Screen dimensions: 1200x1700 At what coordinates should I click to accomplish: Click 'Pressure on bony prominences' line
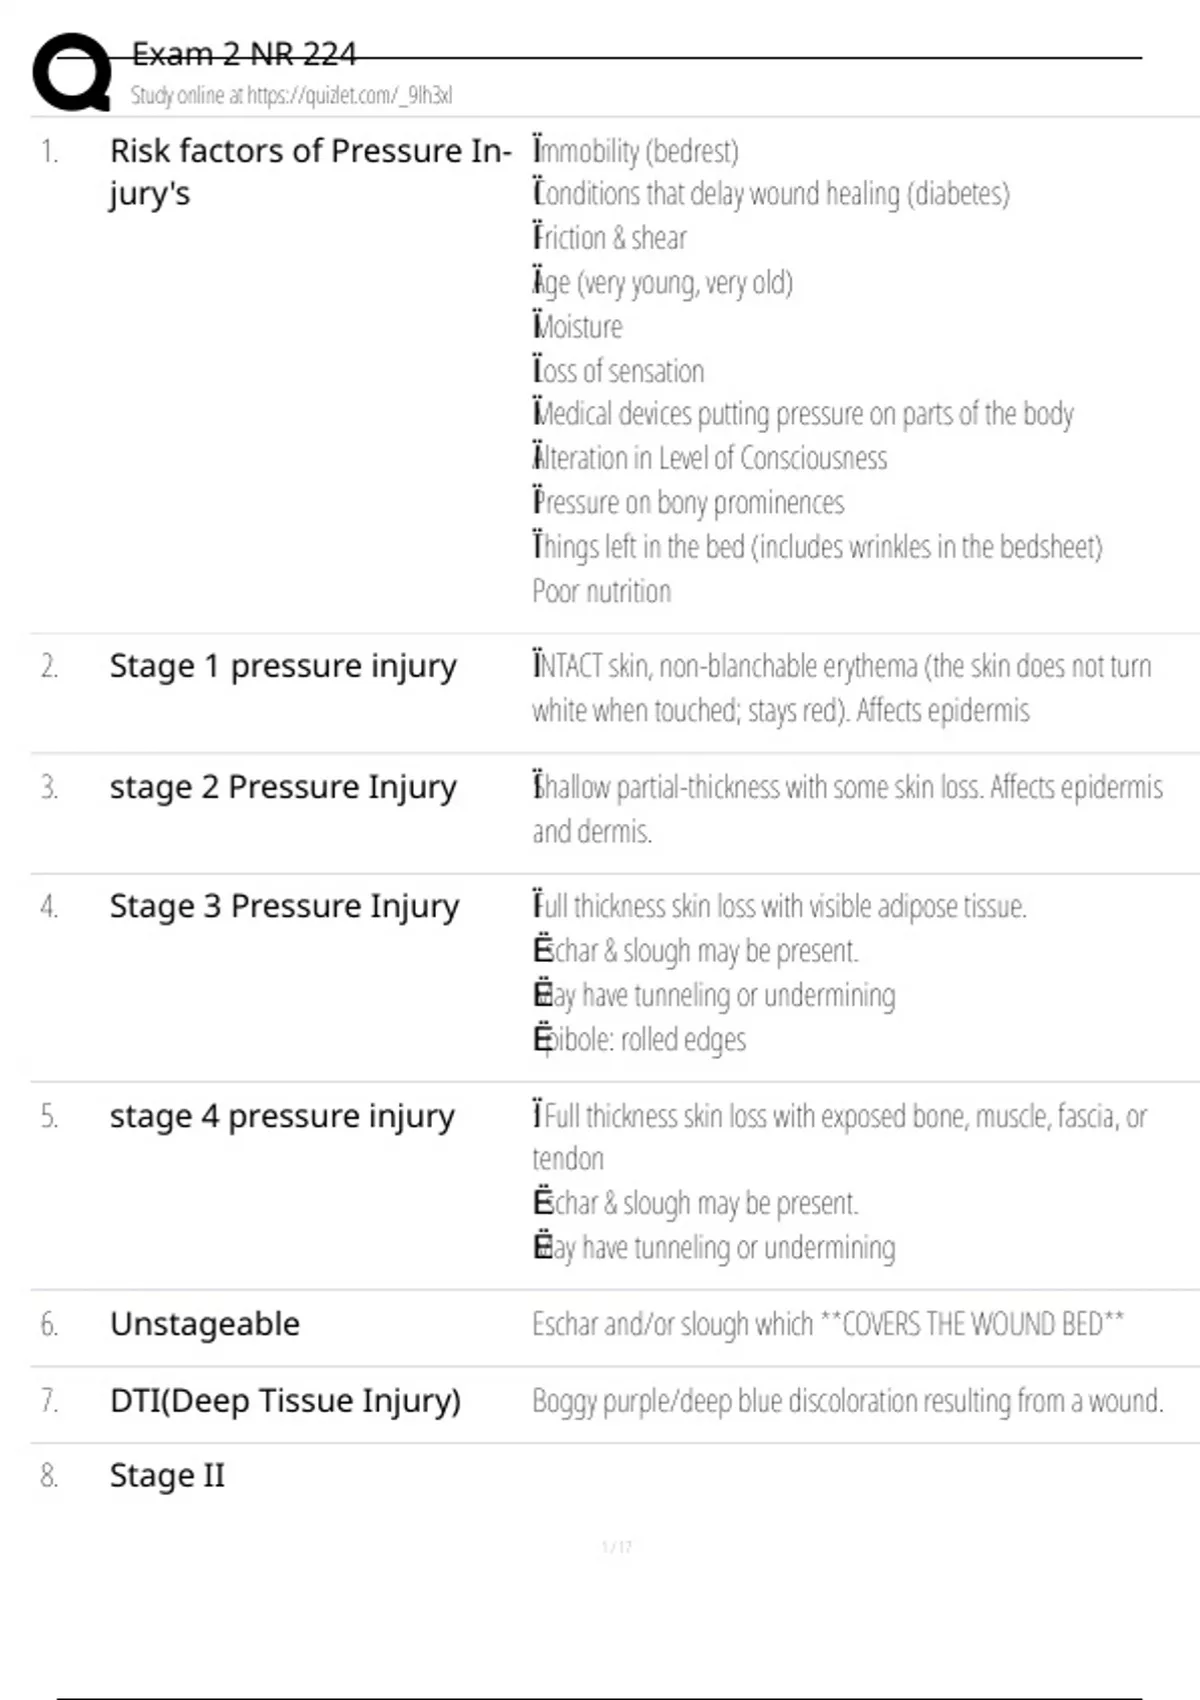[688, 502]
